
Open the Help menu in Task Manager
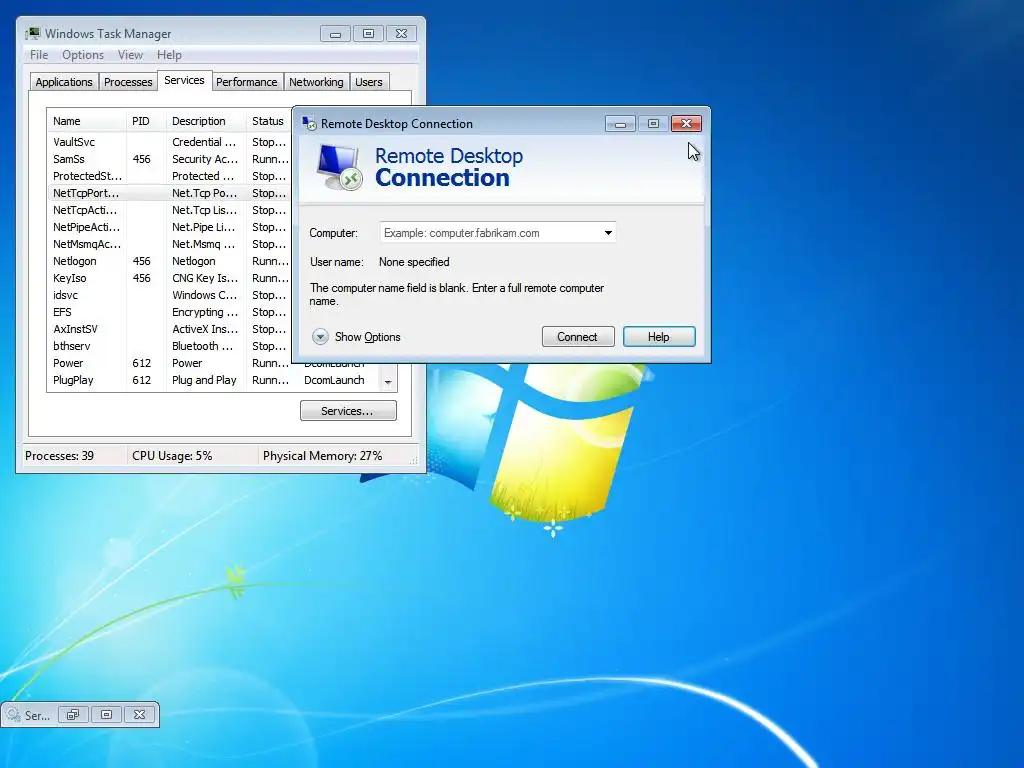[169, 55]
